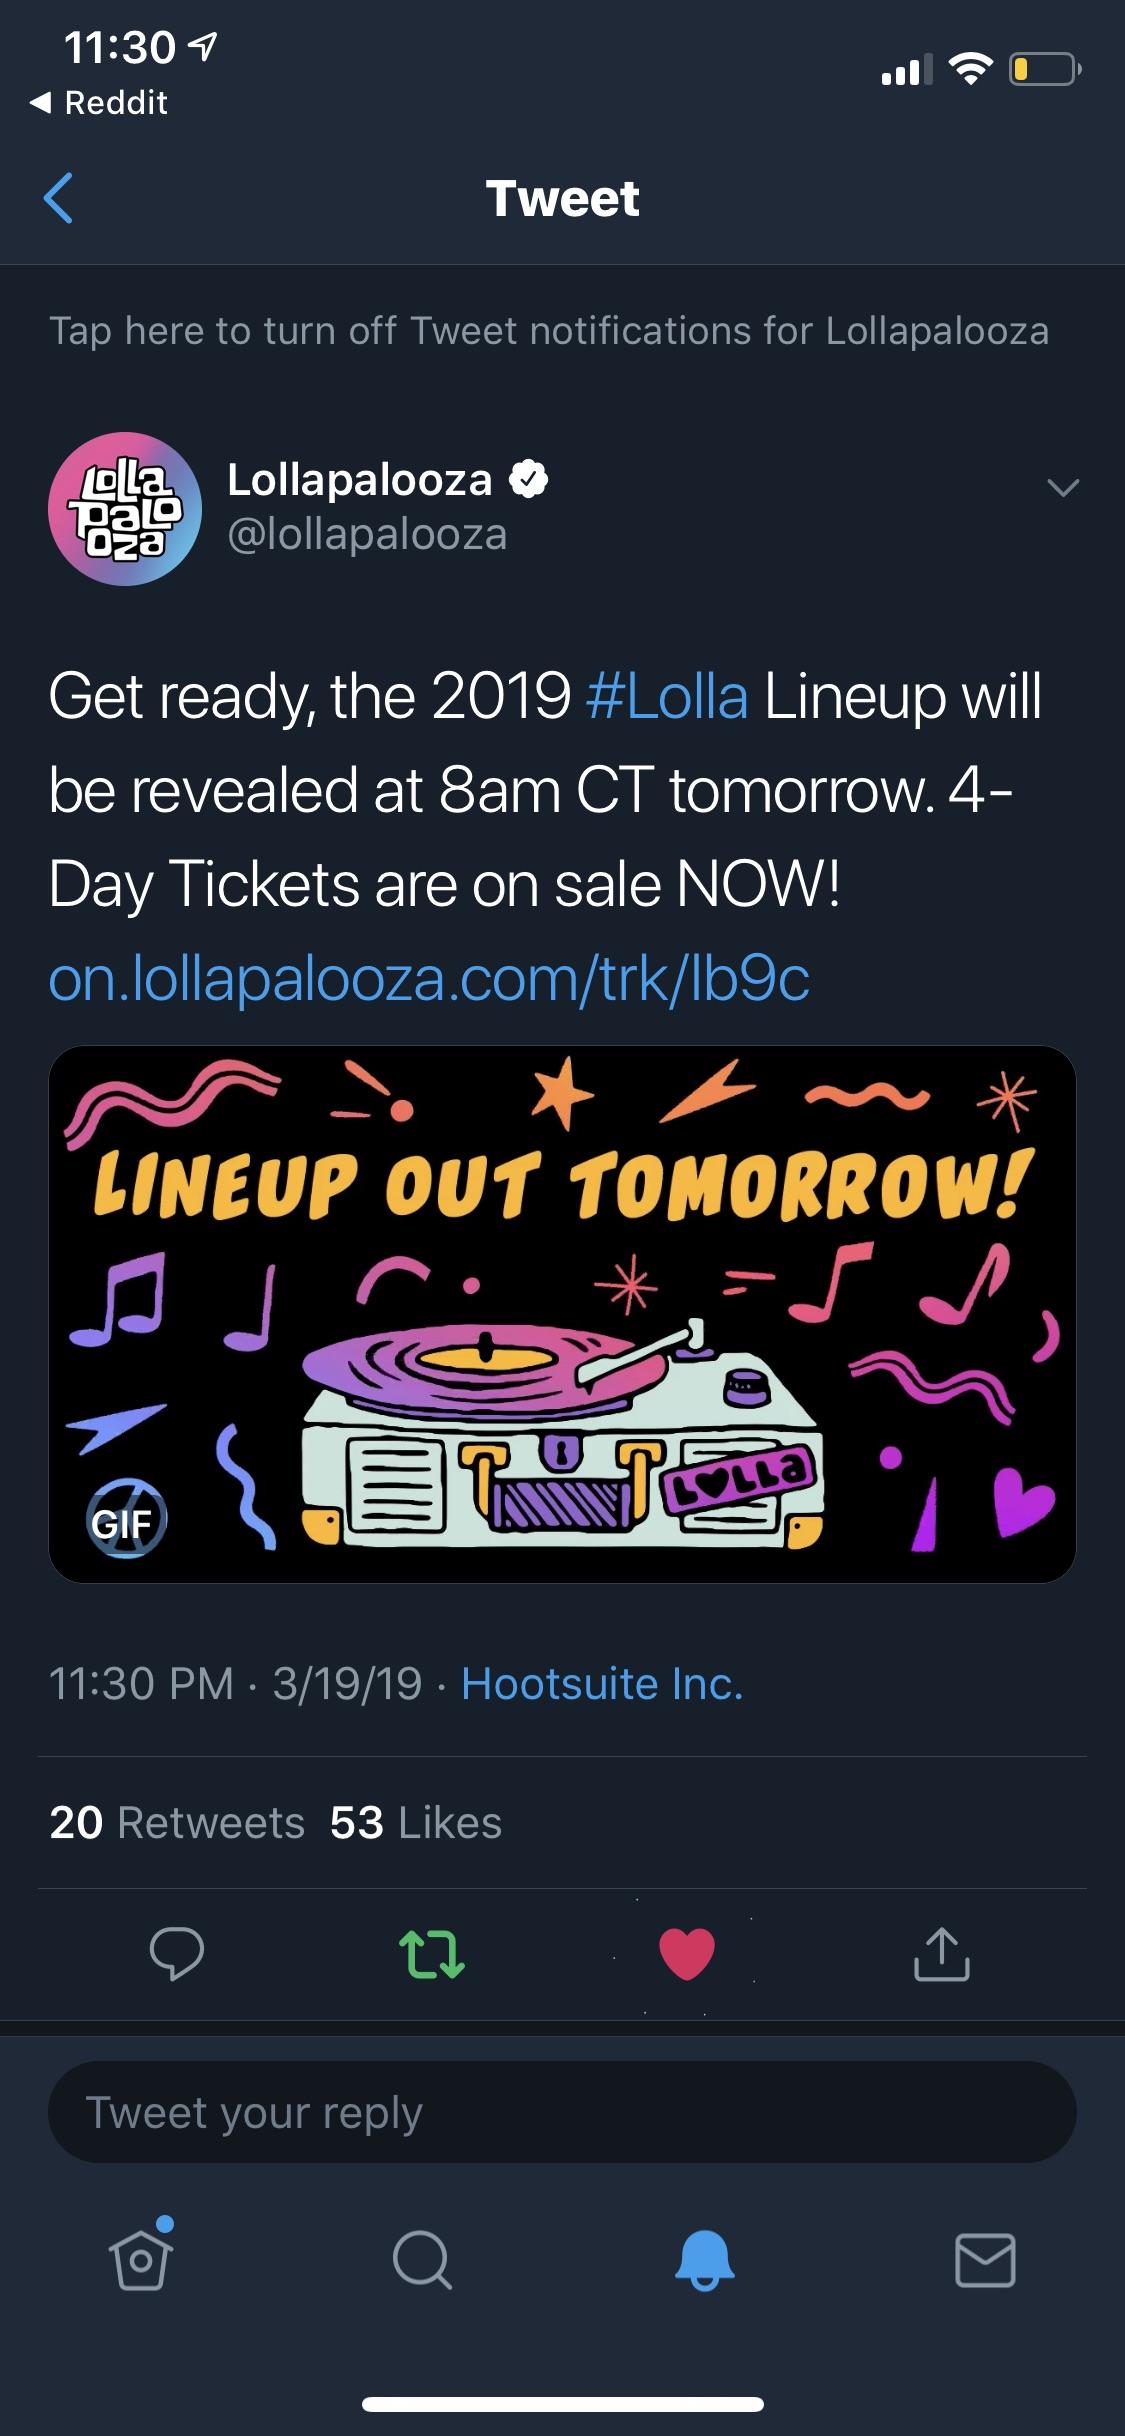Check the battery indicator in the status bar
This screenshot has height=2436, width=1125.
coord(1041,69)
